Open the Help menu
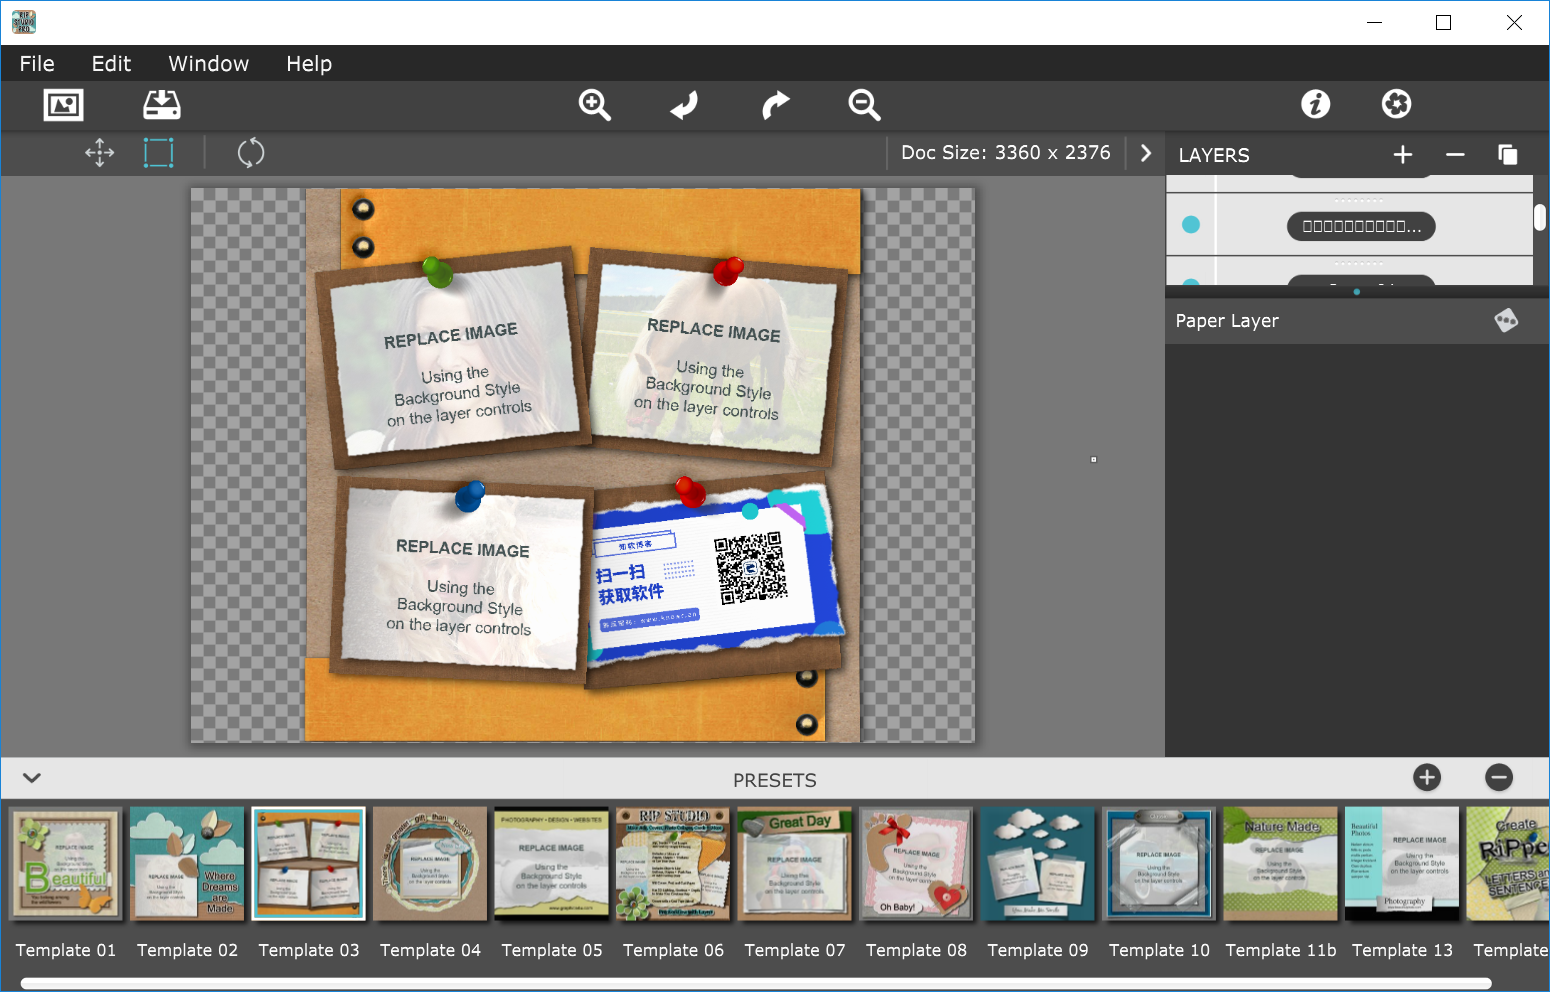The width and height of the screenshot is (1550, 992). point(309,63)
